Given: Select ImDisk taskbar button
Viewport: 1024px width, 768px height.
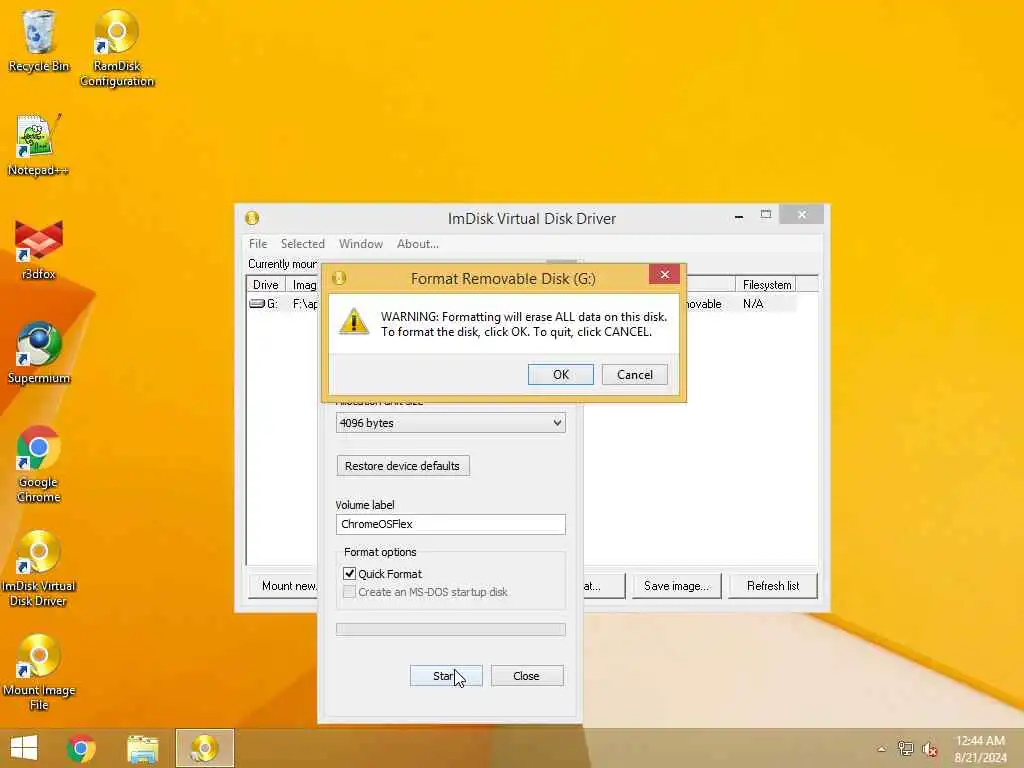Looking at the screenshot, I should tap(204, 748).
